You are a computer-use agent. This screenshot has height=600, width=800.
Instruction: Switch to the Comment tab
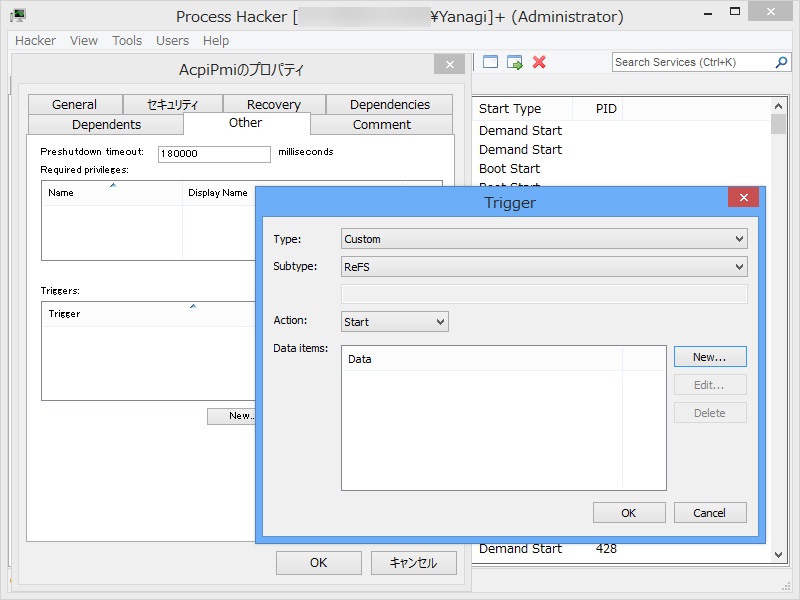click(382, 124)
